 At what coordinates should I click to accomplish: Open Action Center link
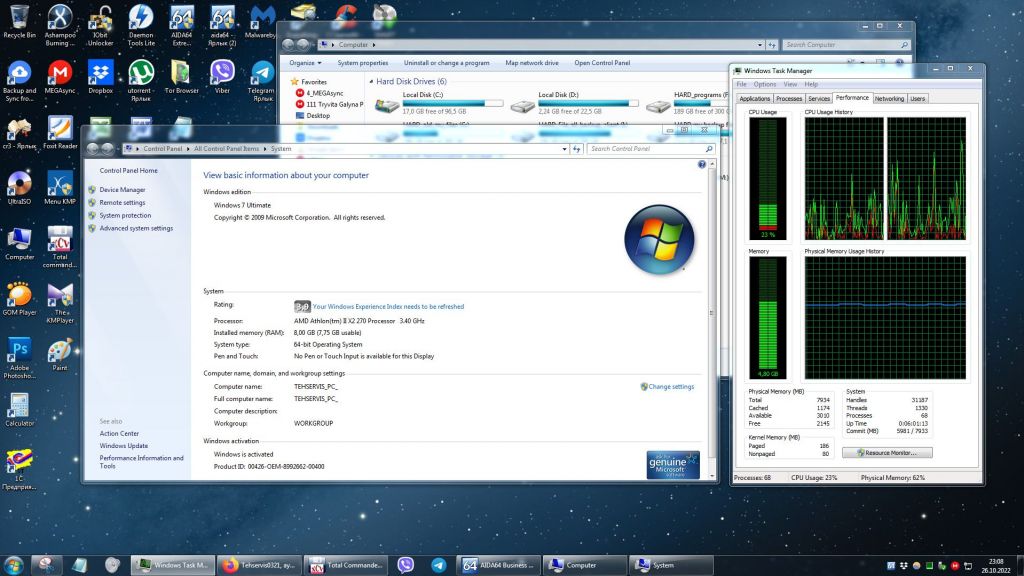[x=119, y=434]
